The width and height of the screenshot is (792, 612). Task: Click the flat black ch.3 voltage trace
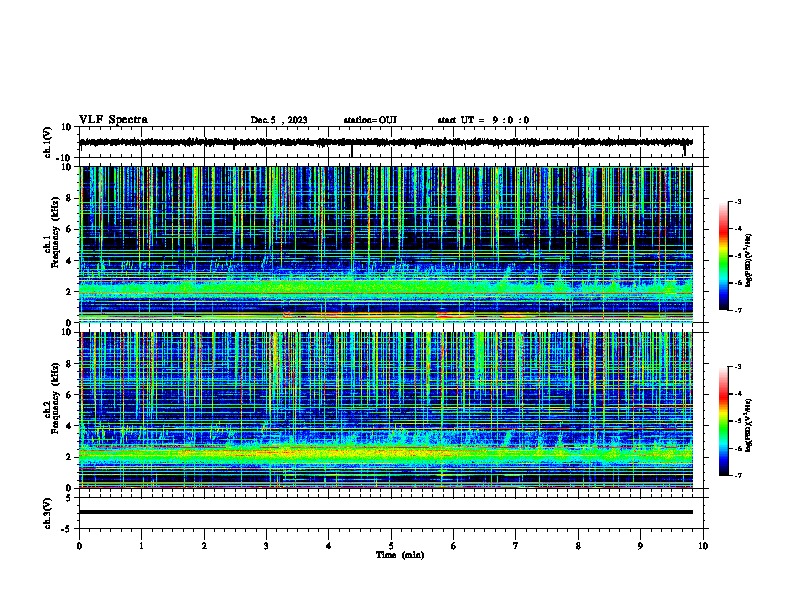(386, 512)
